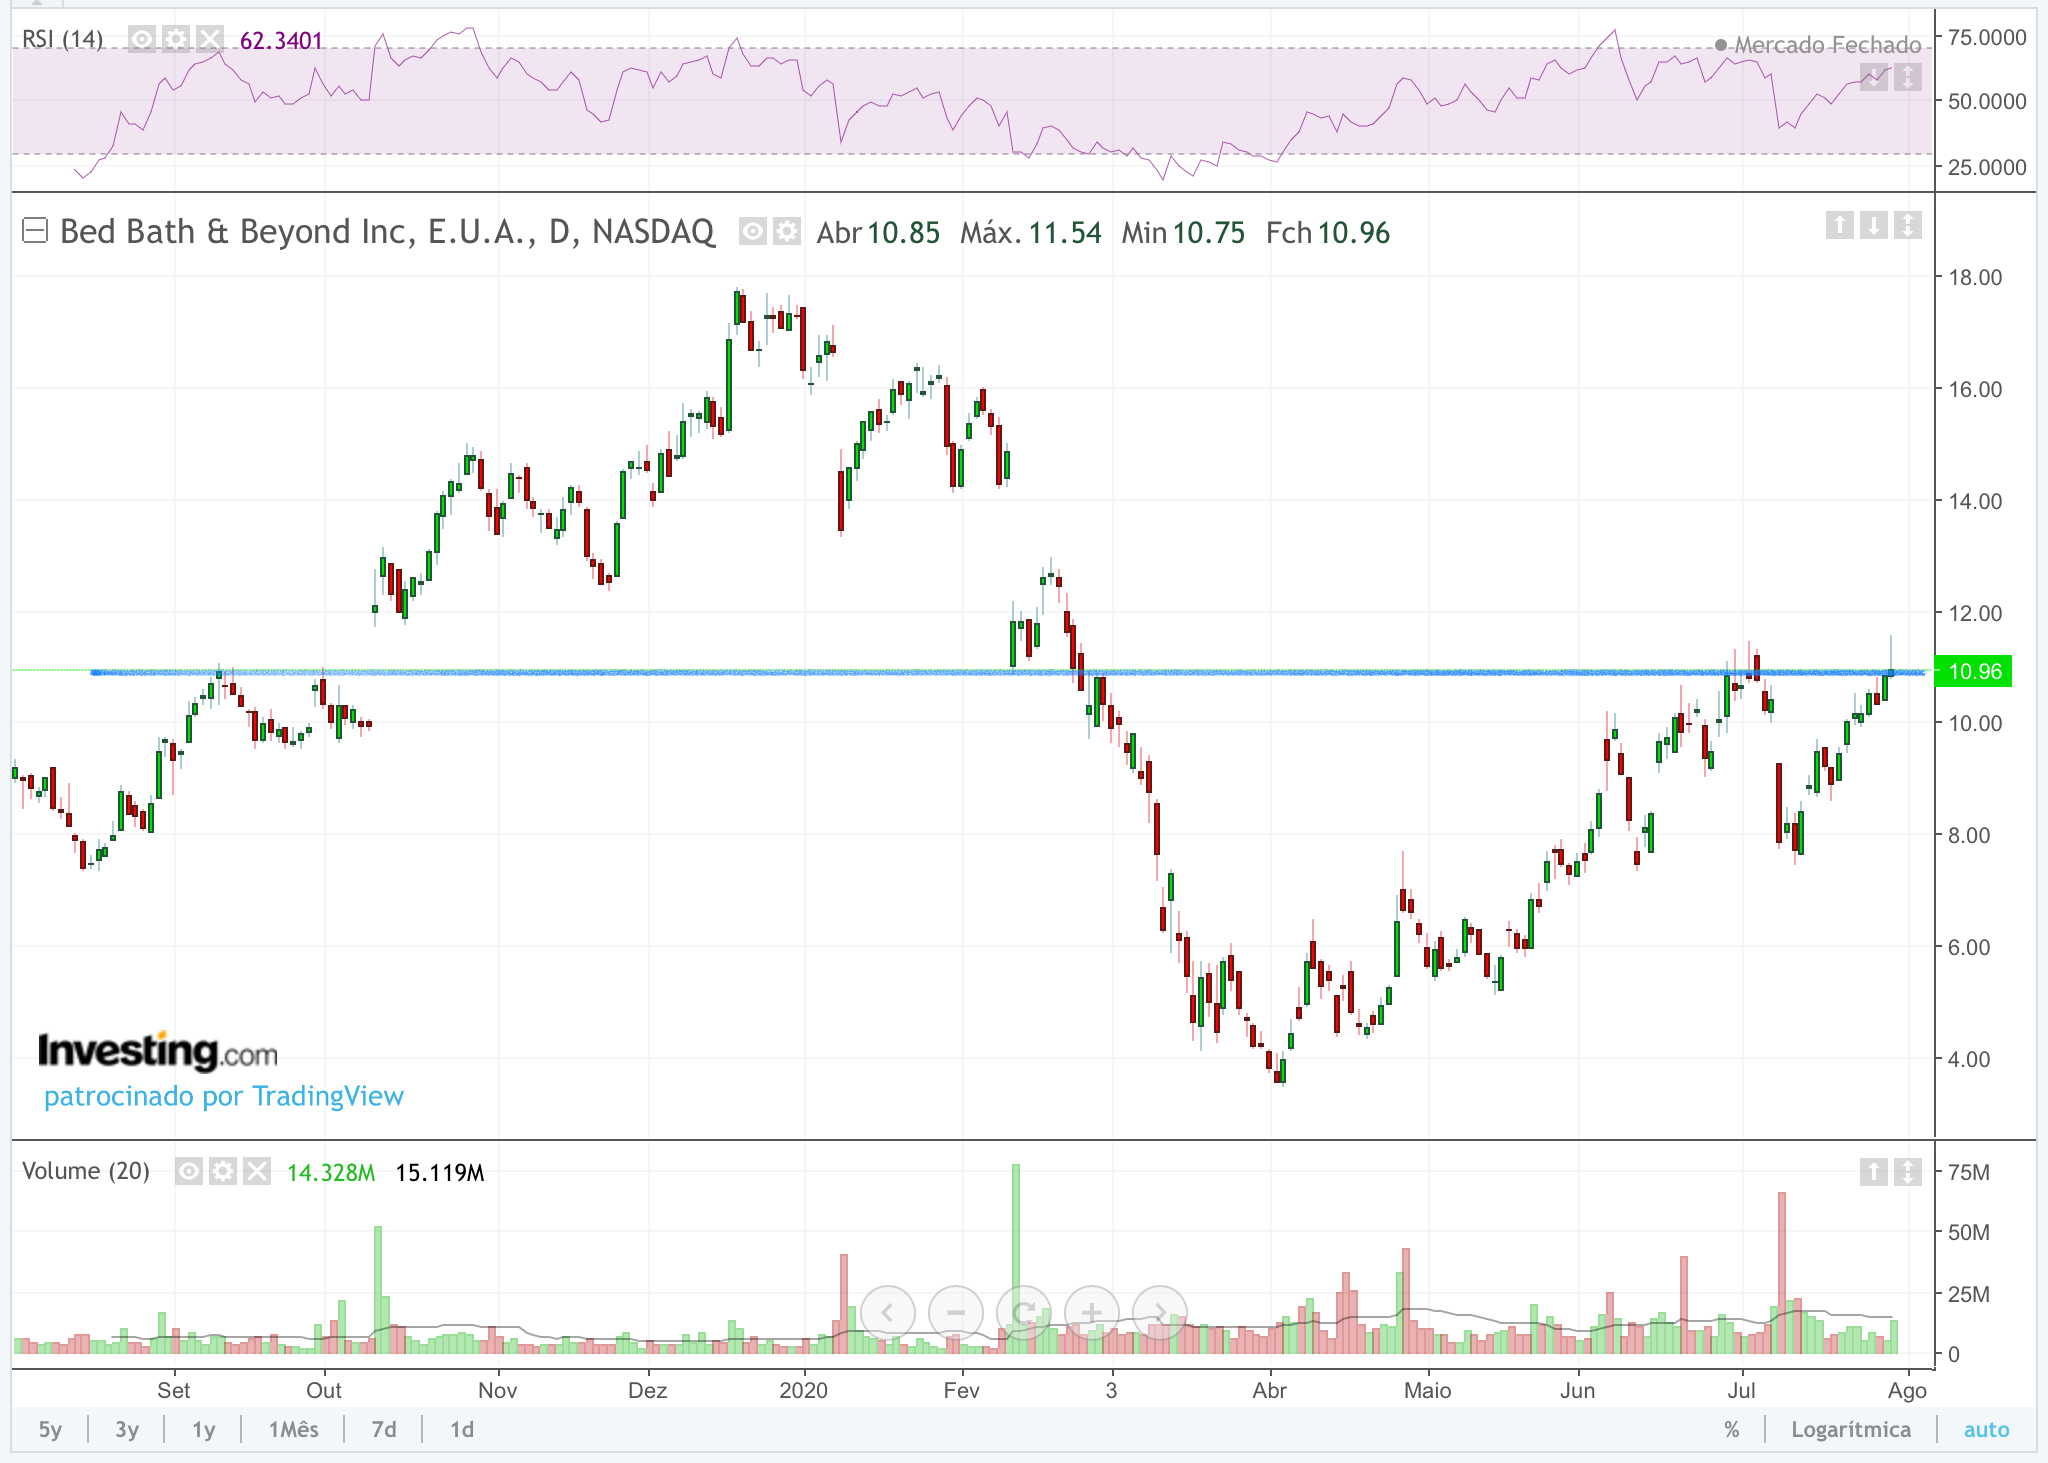
Task: Maximize the Volume pane
Action: pyautogui.click(x=1908, y=1171)
